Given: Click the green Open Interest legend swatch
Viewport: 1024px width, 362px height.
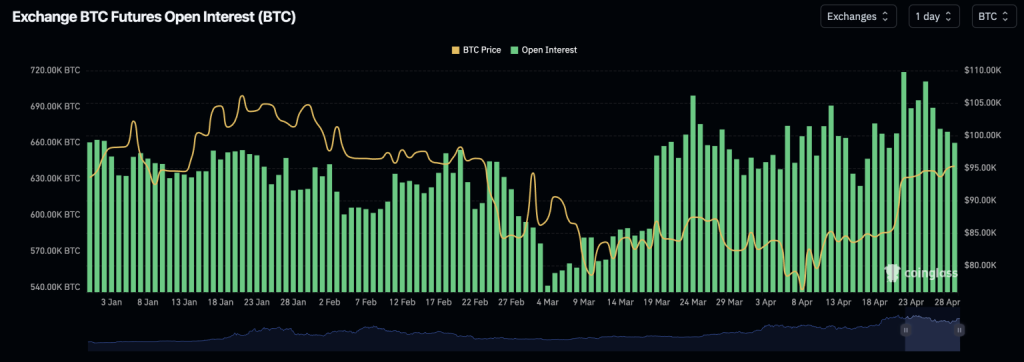Looking at the screenshot, I should click(514, 50).
